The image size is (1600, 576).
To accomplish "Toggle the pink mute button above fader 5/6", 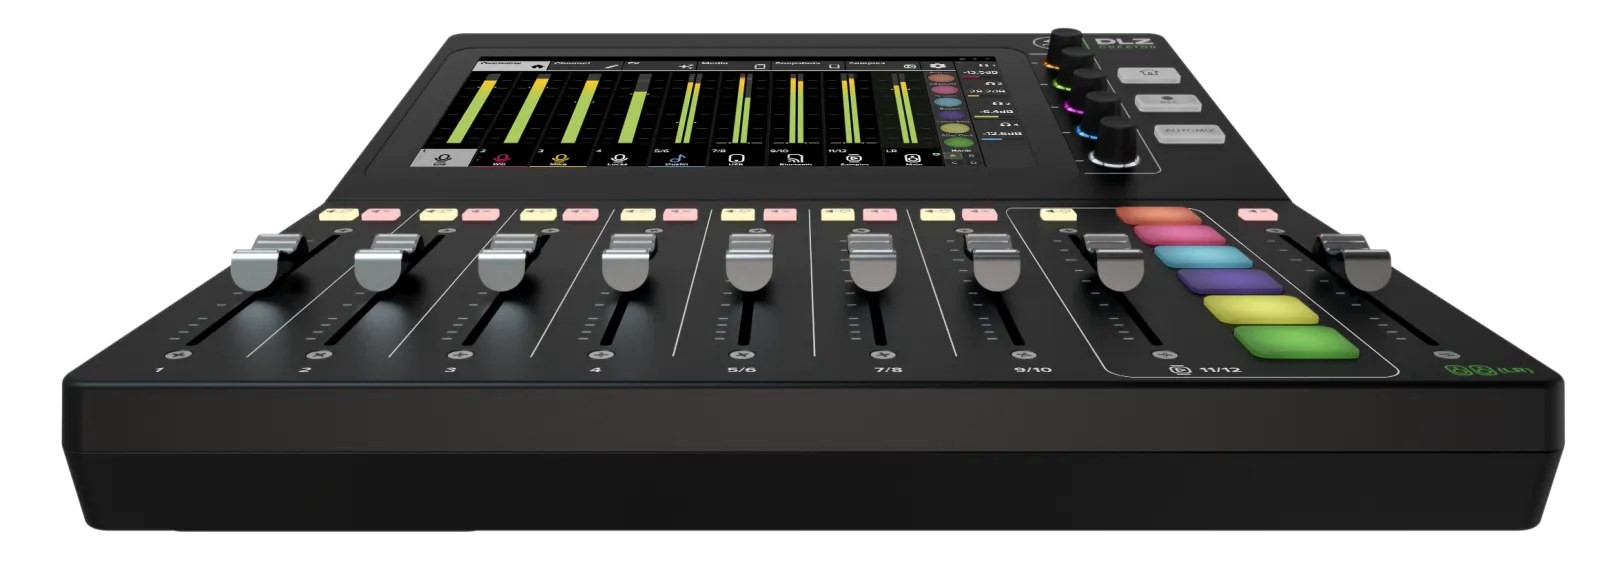I will coord(781,214).
